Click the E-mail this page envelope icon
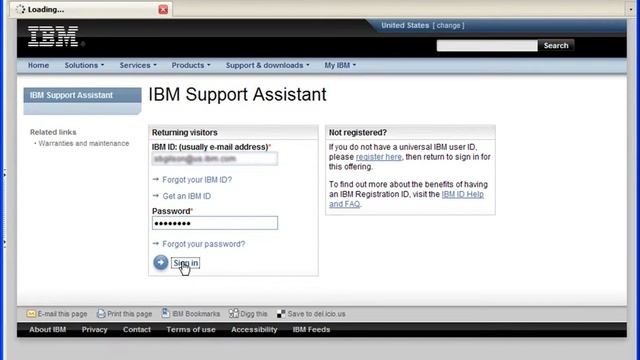This screenshot has height=360, width=640. tap(31, 313)
